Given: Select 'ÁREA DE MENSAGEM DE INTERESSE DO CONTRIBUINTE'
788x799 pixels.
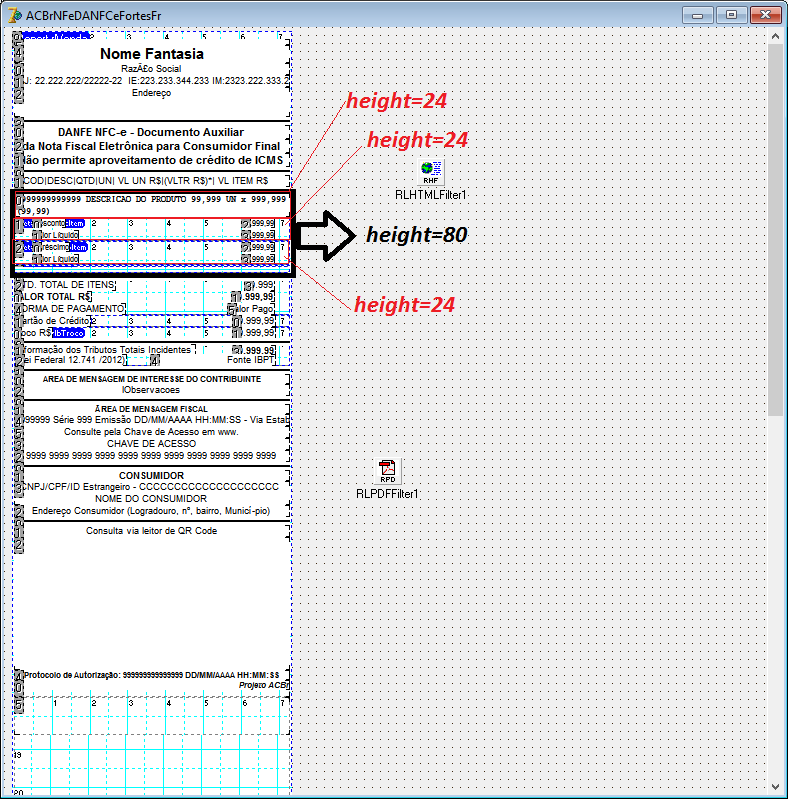Looking at the screenshot, I should tap(151, 379).
